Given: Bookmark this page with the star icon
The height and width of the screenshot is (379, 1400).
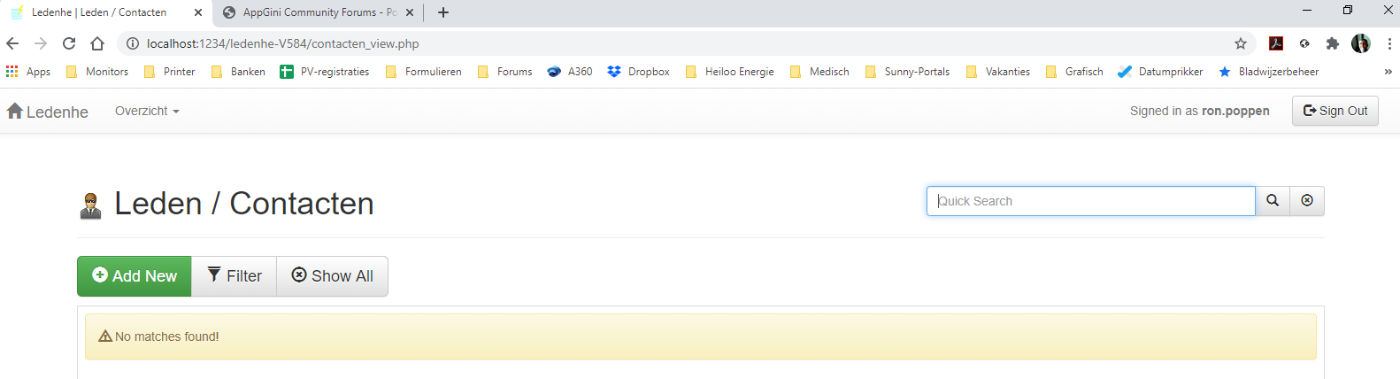Looking at the screenshot, I should [x=1240, y=43].
